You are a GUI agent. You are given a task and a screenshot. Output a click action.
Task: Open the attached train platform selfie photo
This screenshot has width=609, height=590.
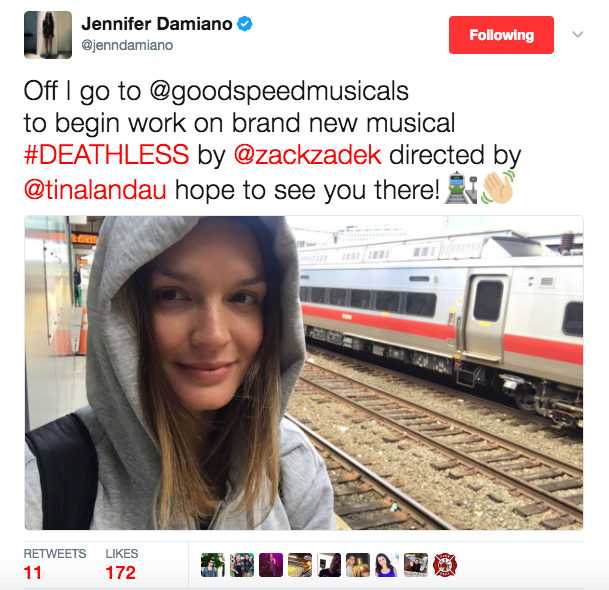[x=304, y=373]
